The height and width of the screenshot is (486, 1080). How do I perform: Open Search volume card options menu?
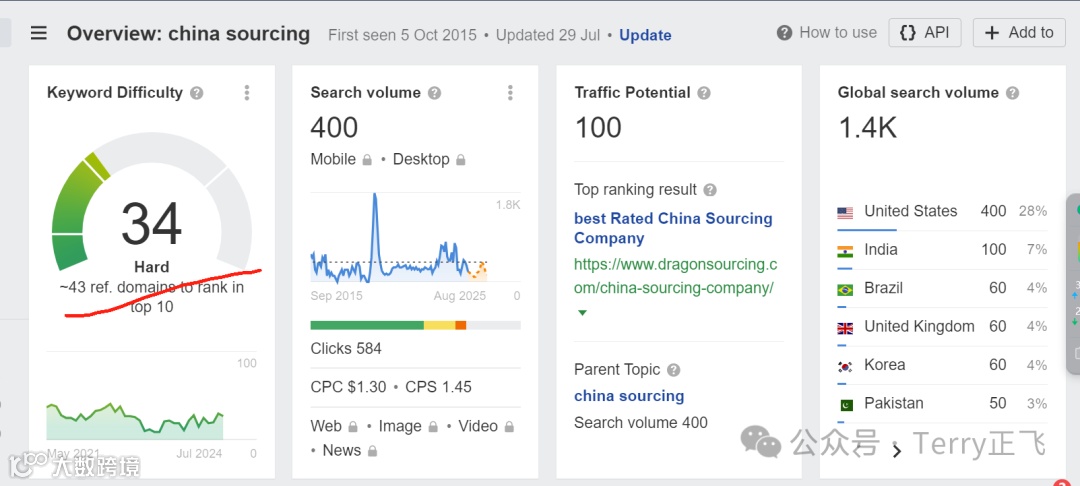(x=510, y=93)
